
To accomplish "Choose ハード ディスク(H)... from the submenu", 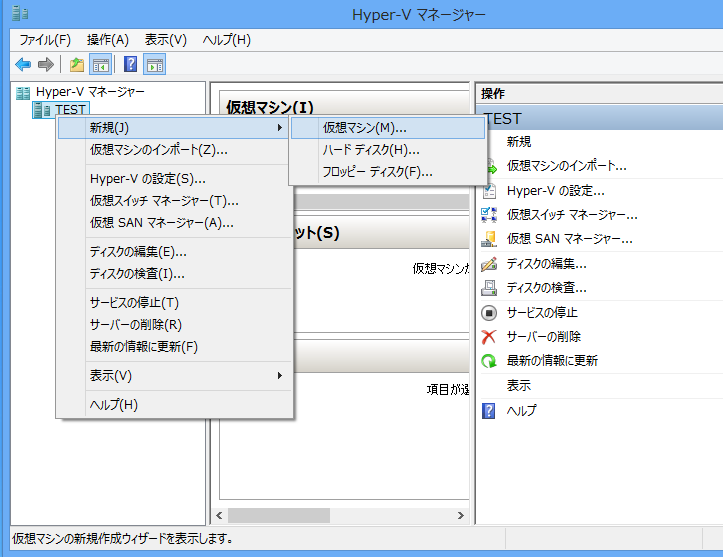I will tap(388, 150).
